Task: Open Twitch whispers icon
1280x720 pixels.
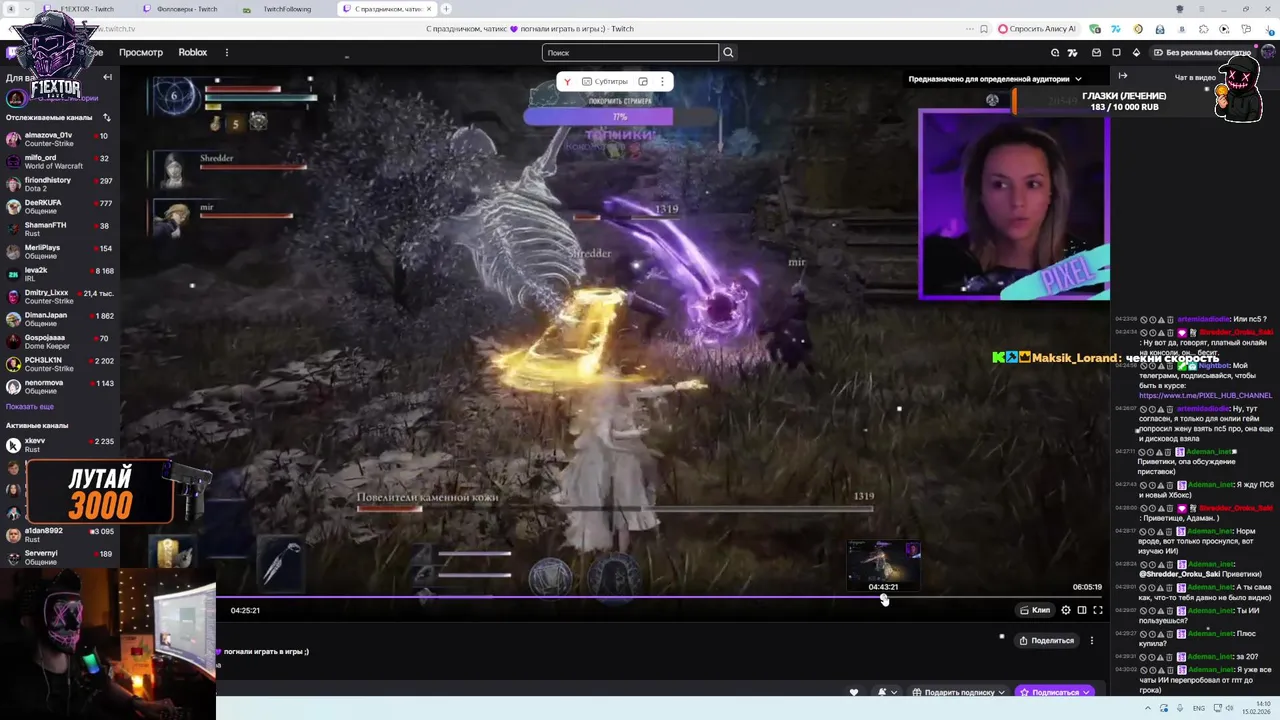Action: 1116,52
